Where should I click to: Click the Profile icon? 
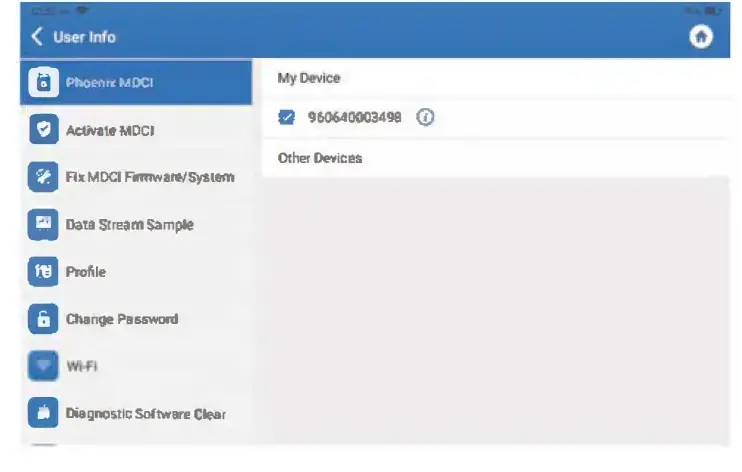44,271
